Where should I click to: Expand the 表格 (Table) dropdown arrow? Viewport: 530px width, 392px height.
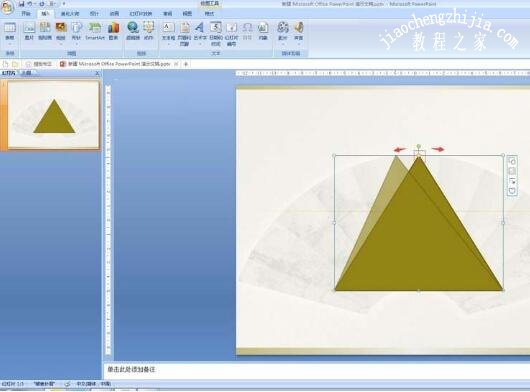pos(10,43)
